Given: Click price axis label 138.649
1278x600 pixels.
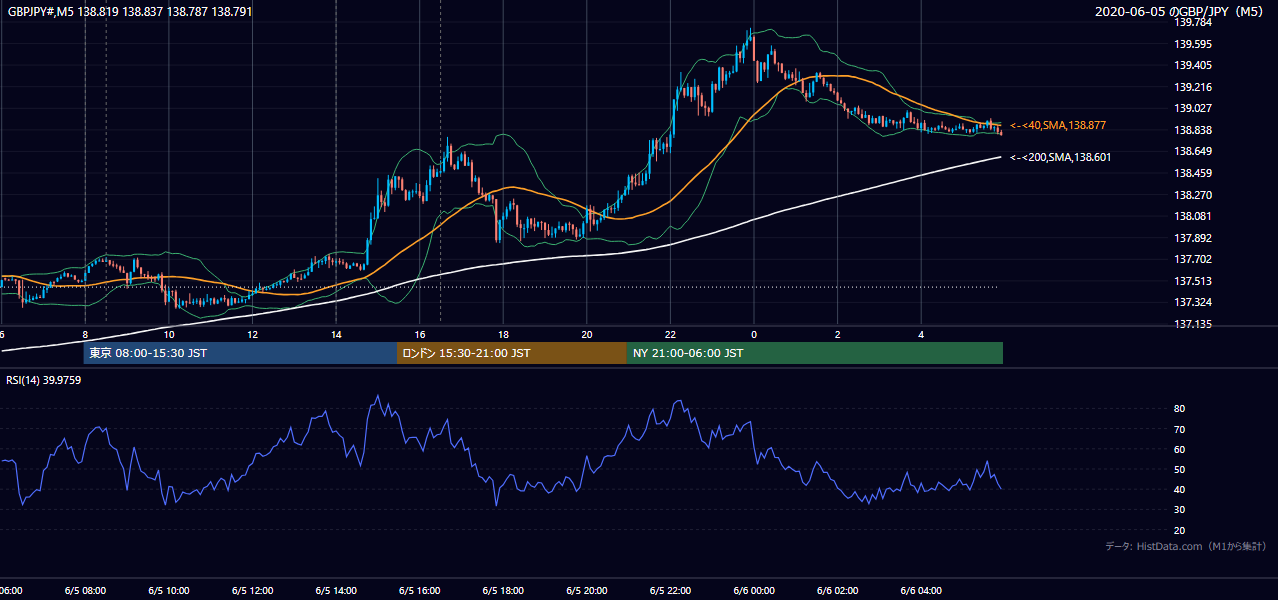Looking at the screenshot, I should pos(1192,151).
